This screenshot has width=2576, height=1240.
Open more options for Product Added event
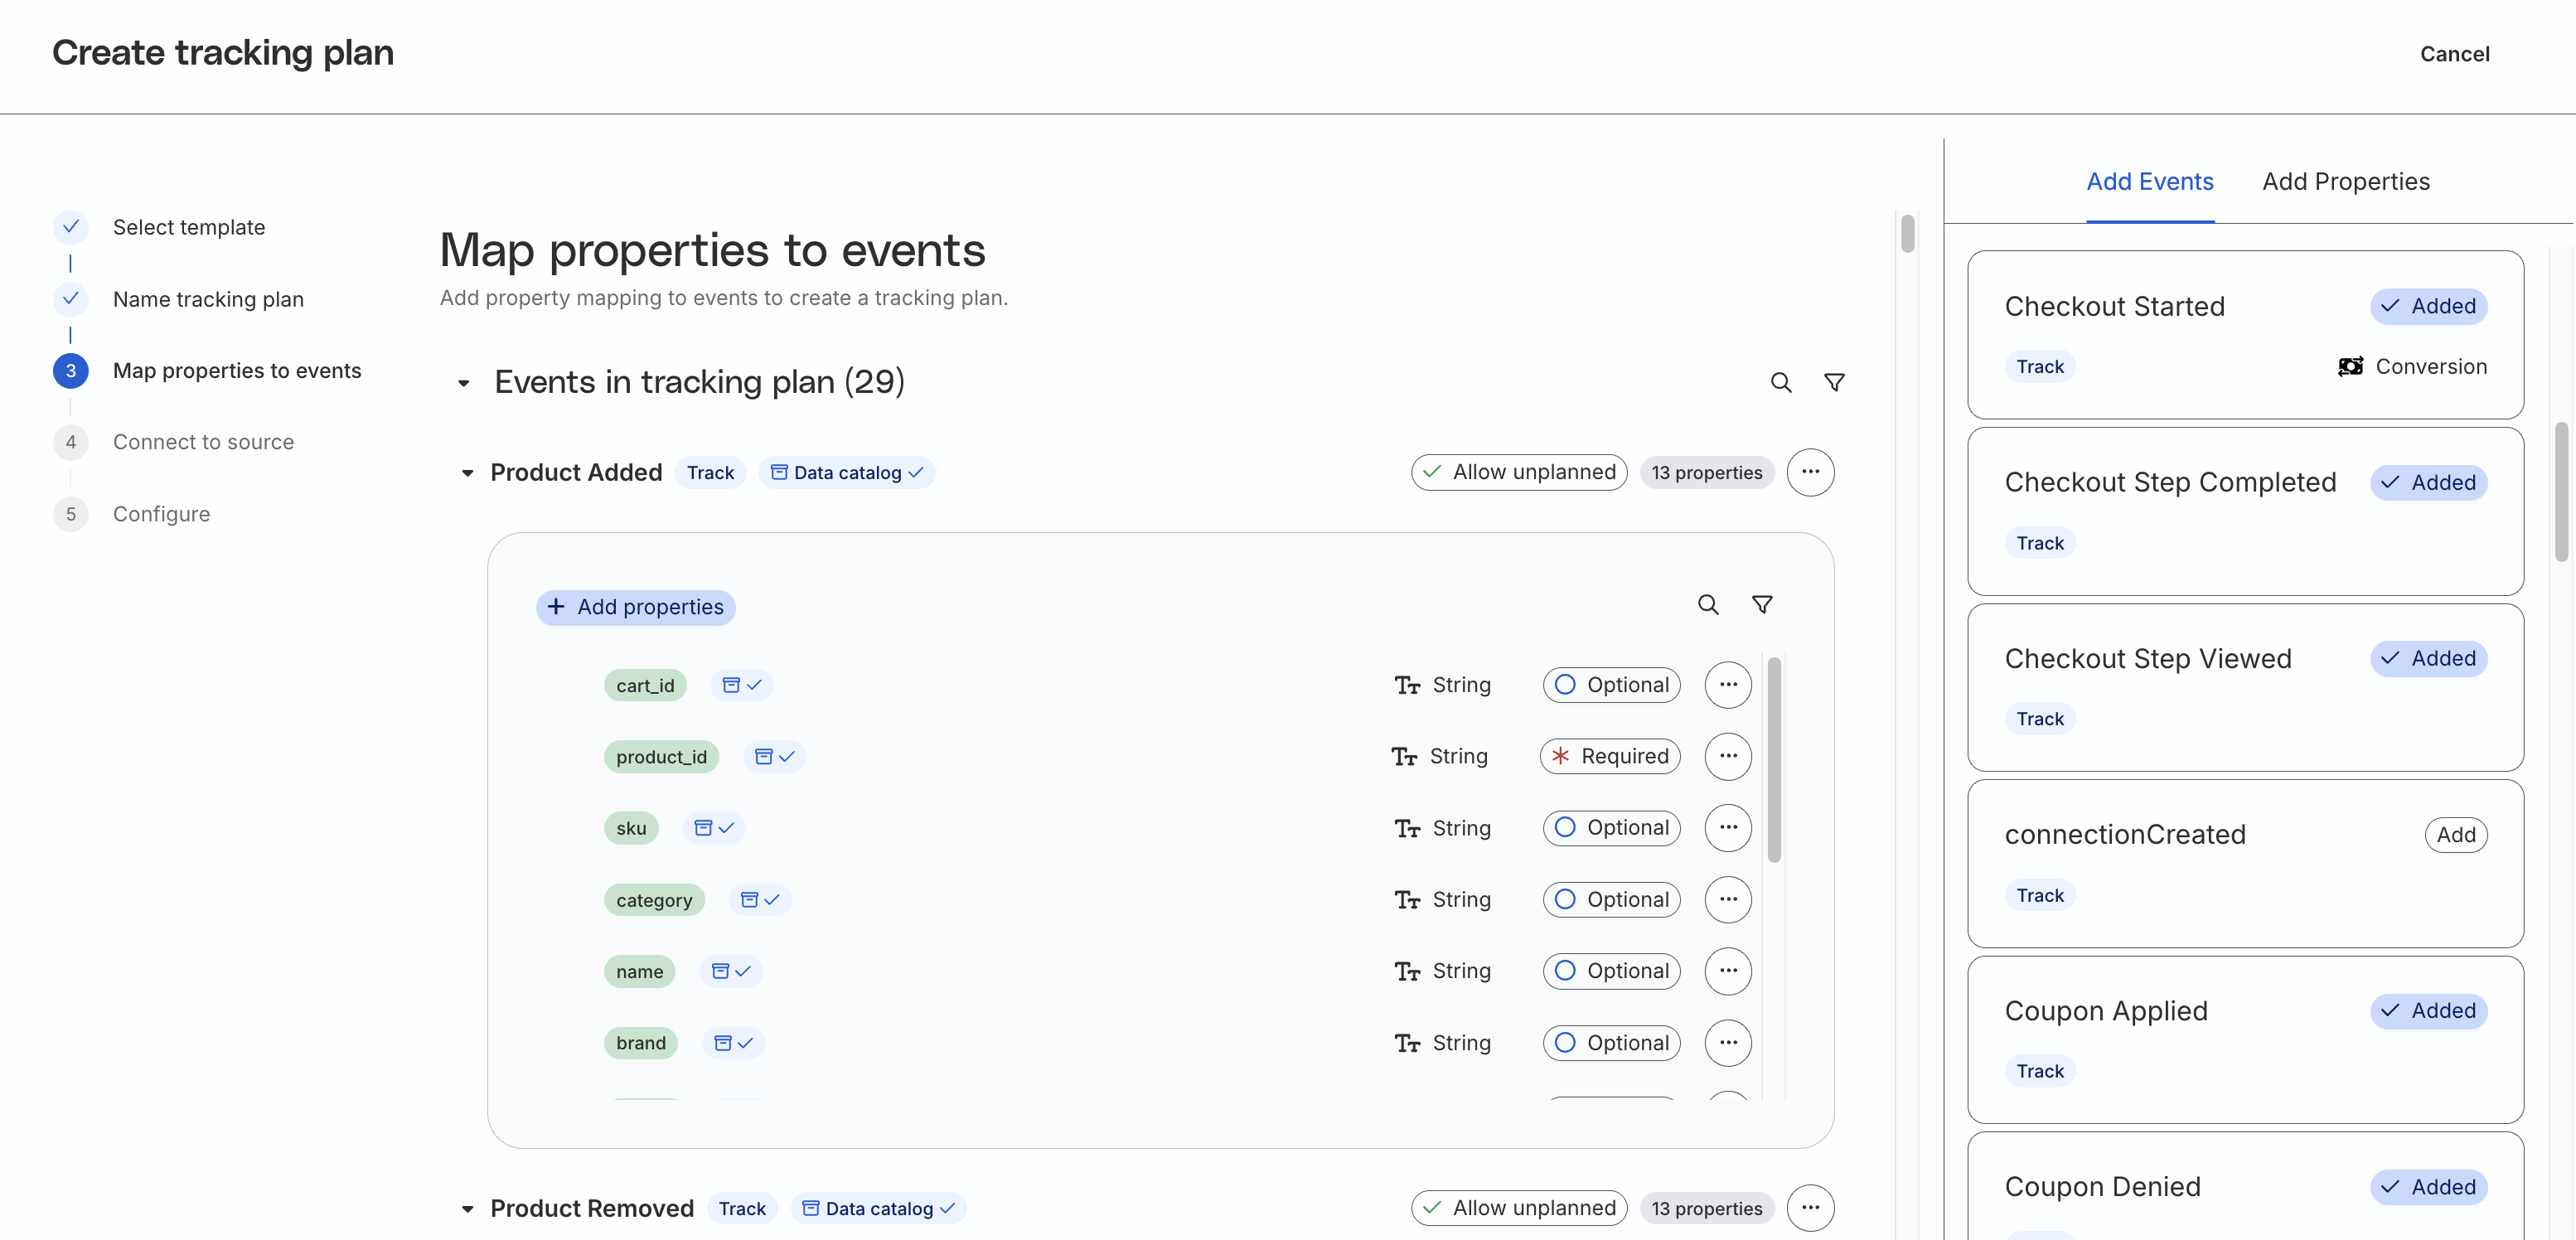click(x=1810, y=472)
